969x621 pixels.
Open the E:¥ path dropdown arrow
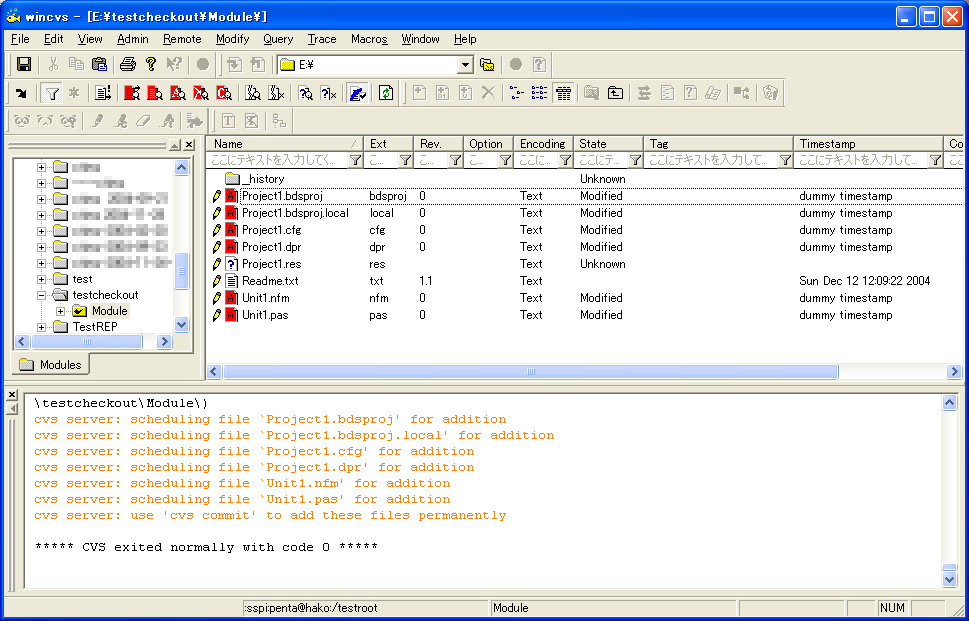[x=465, y=64]
